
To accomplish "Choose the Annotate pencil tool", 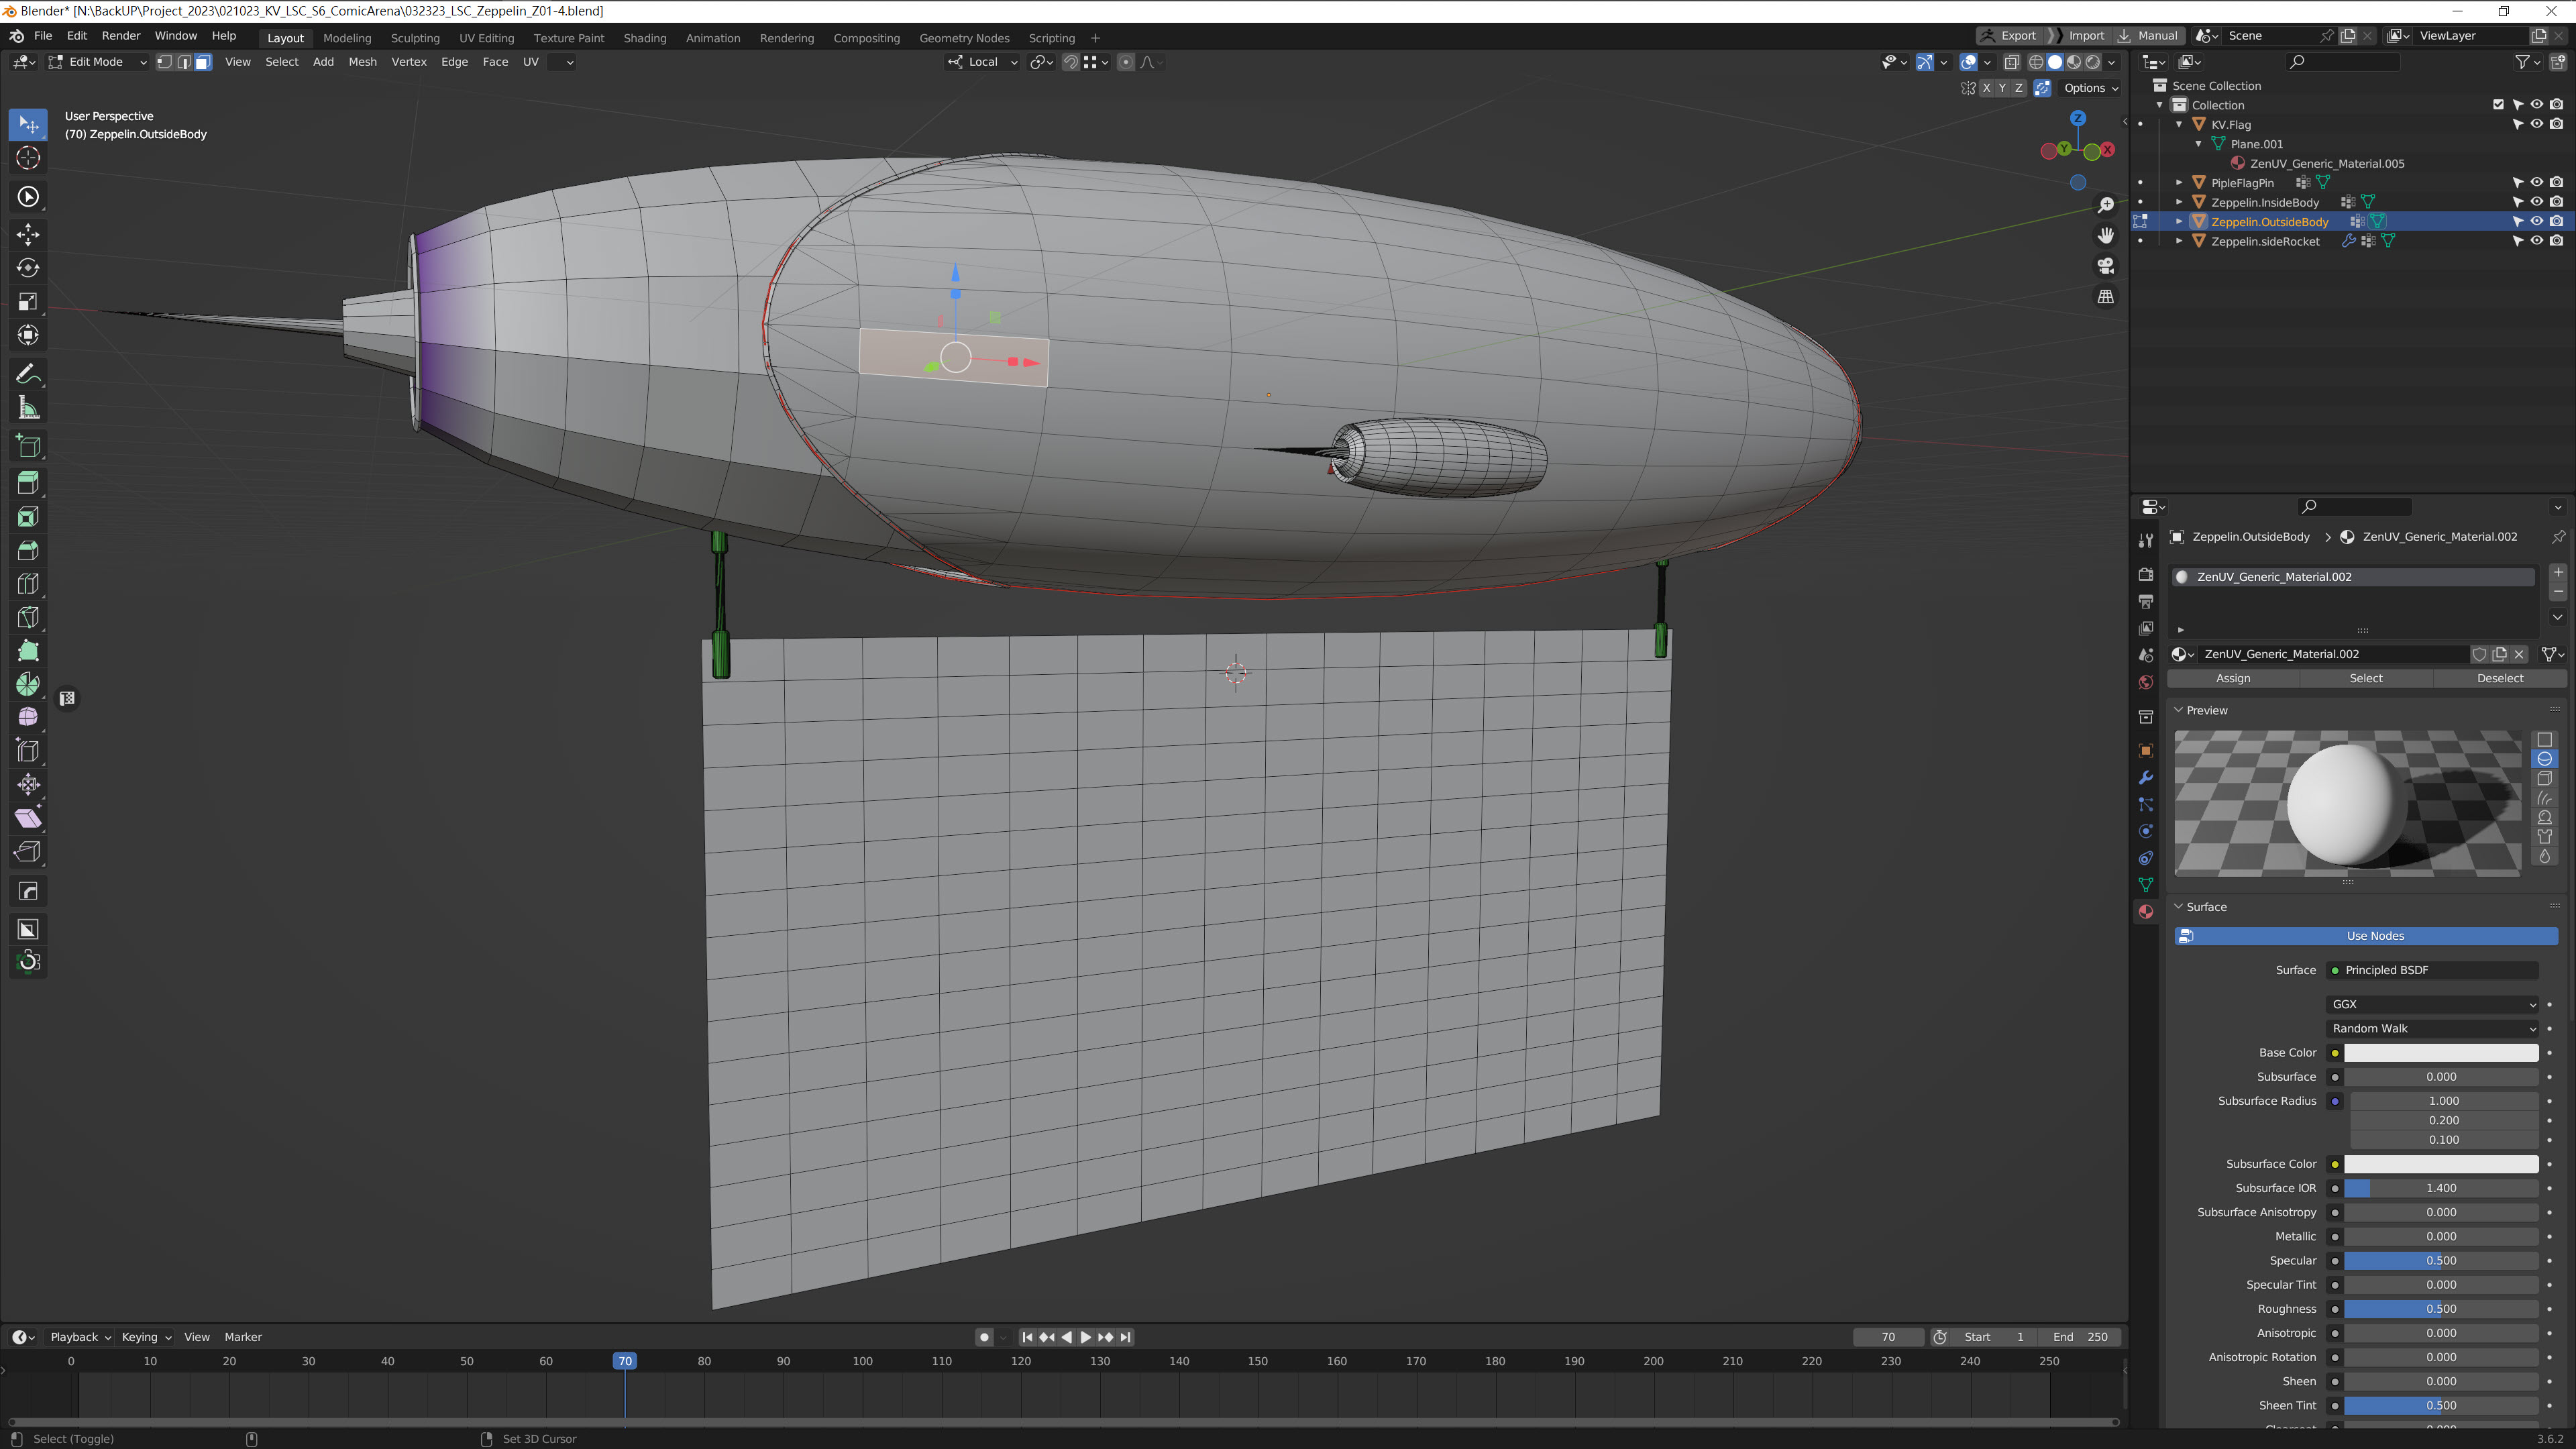I will [x=28, y=374].
